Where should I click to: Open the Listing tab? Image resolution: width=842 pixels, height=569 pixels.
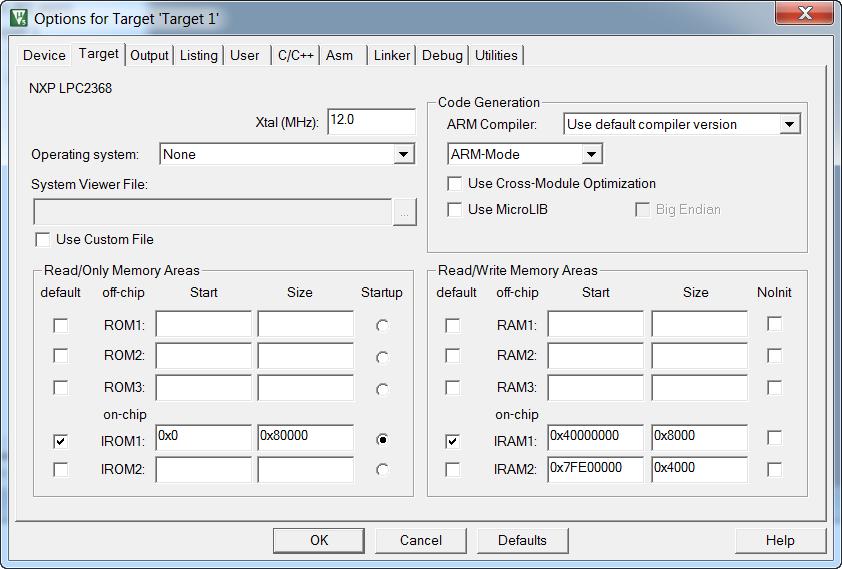pos(199,55)
